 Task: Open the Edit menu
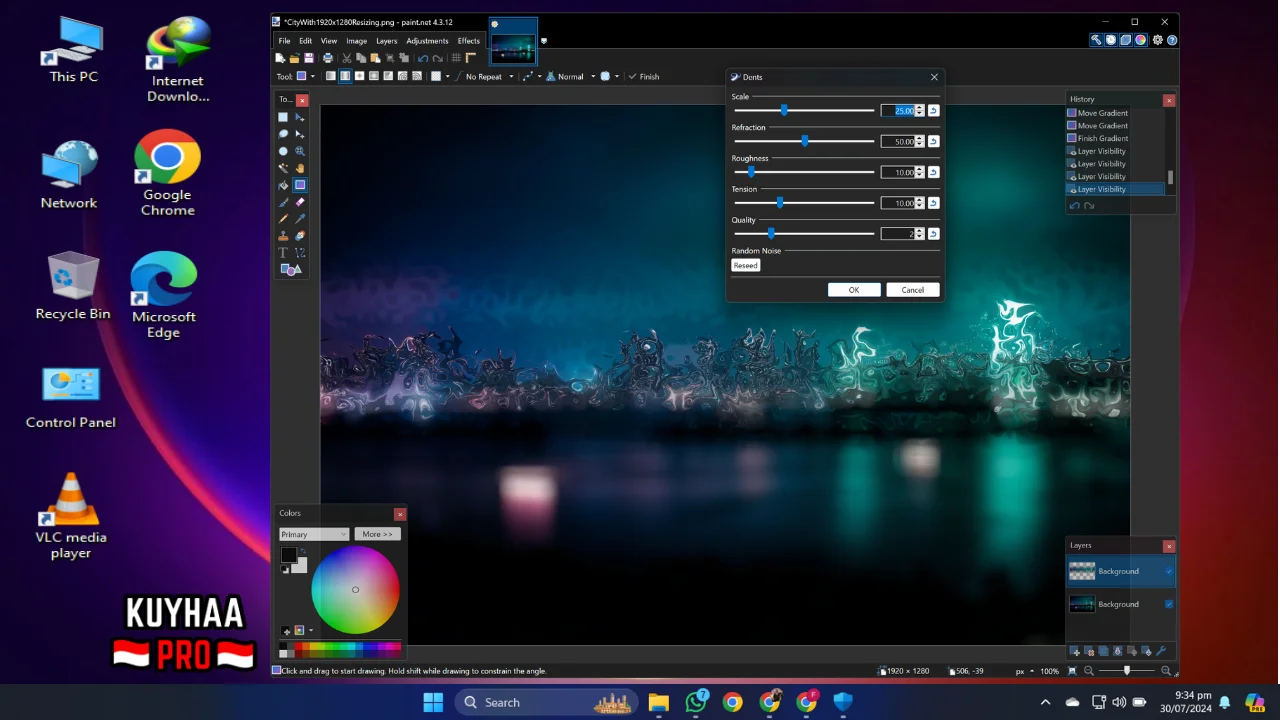tap(306, 41)
